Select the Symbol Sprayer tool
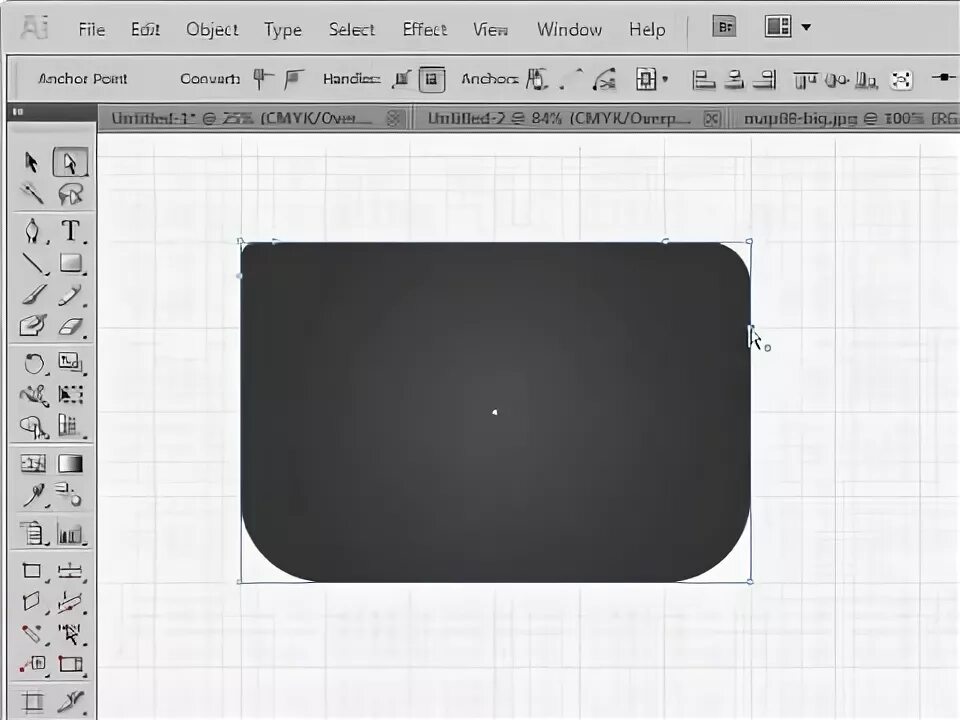 [33, 533]
